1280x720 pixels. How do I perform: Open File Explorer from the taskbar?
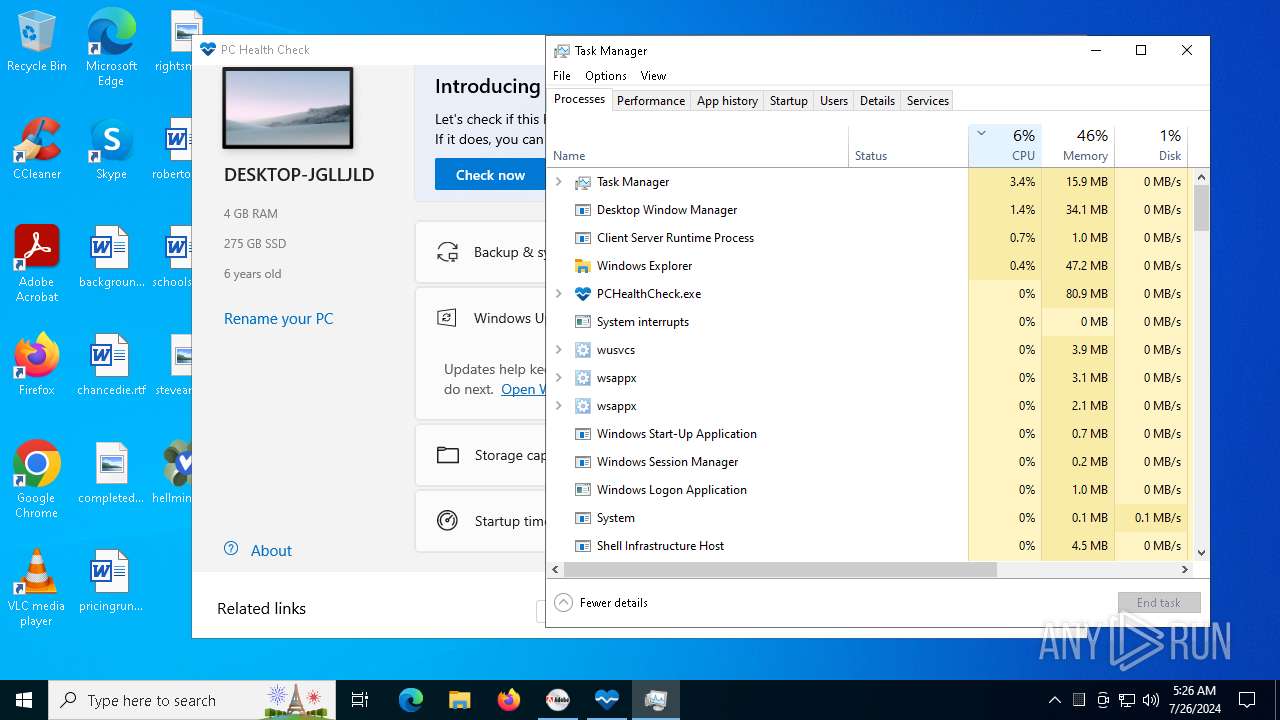pos(459,700)
